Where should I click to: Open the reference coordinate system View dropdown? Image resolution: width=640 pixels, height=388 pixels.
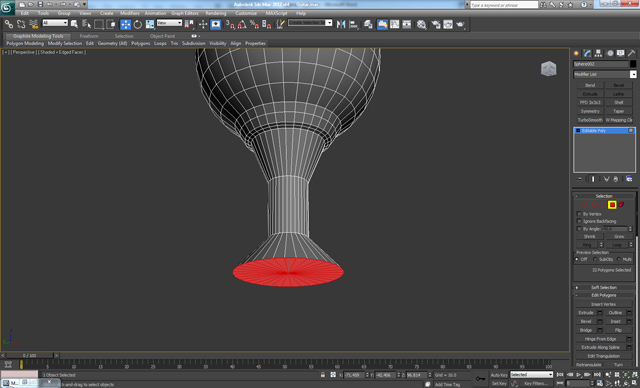click(x=169, y=23)
